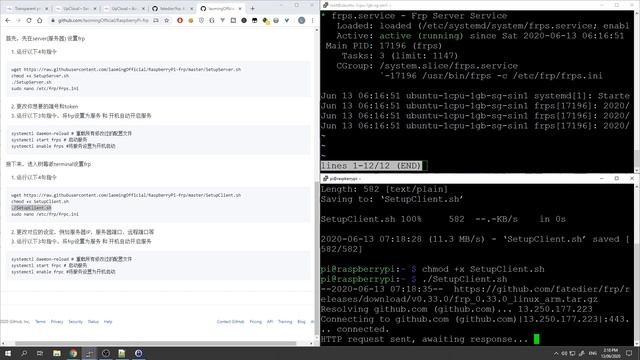Open the Help footer link
This screenshot has height=360, width=640.
pyautogui.click(x=108, y=322)
